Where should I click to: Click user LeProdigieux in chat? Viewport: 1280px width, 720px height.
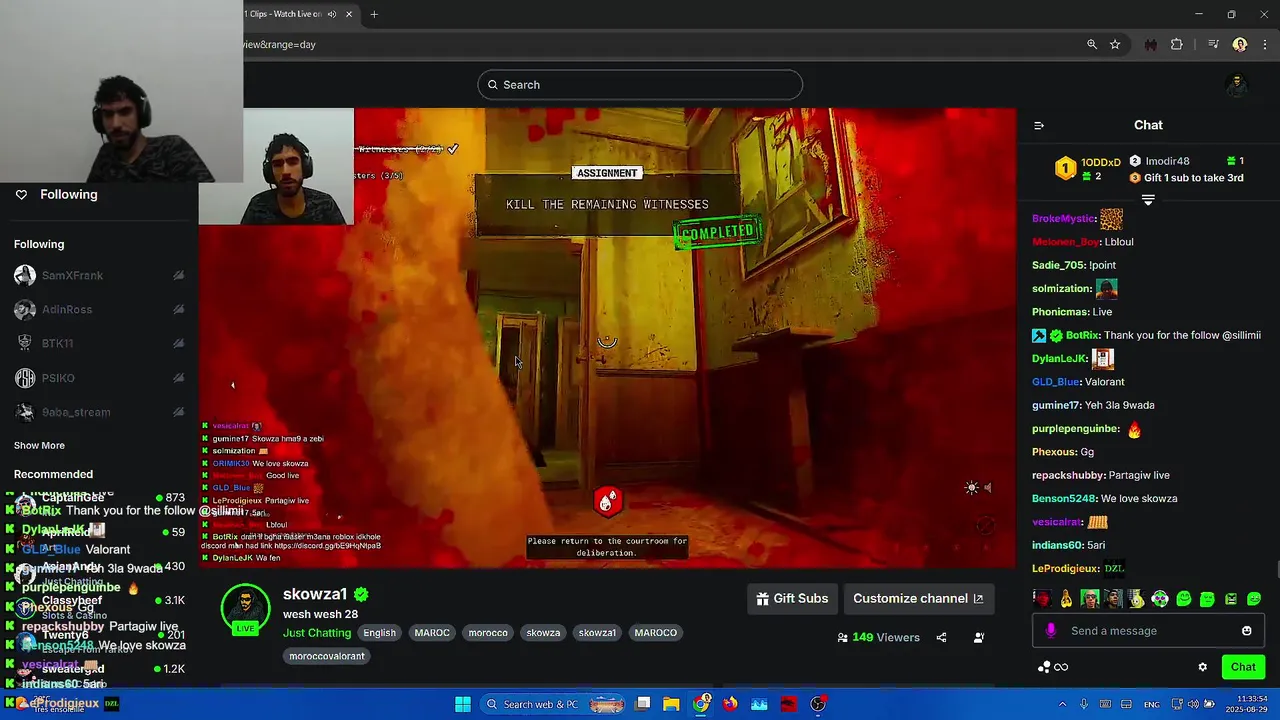[1064, 569]
